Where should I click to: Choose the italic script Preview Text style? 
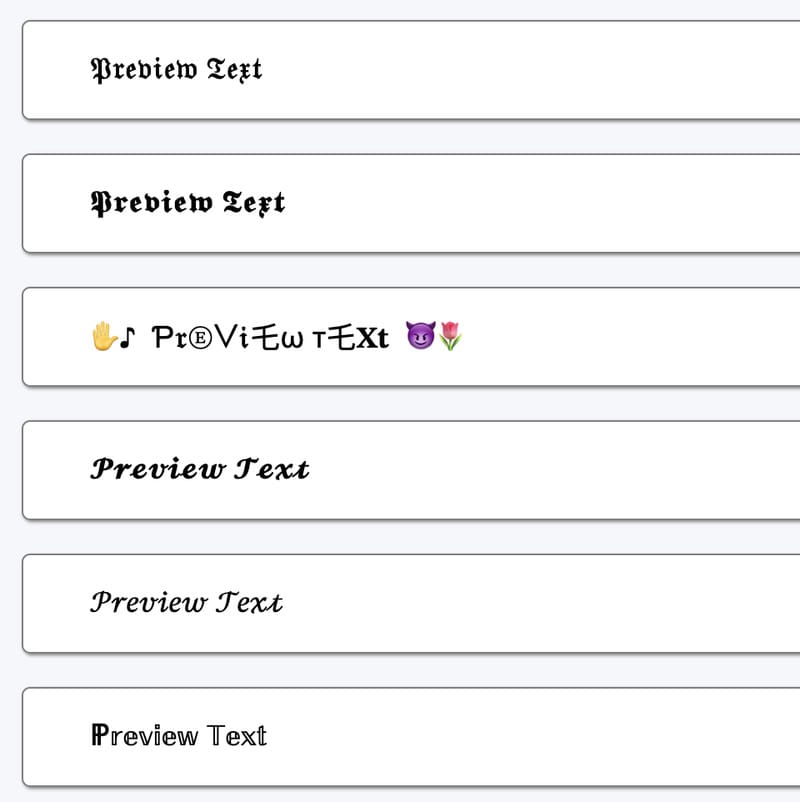pyautogui.click(x=187, y=603)
